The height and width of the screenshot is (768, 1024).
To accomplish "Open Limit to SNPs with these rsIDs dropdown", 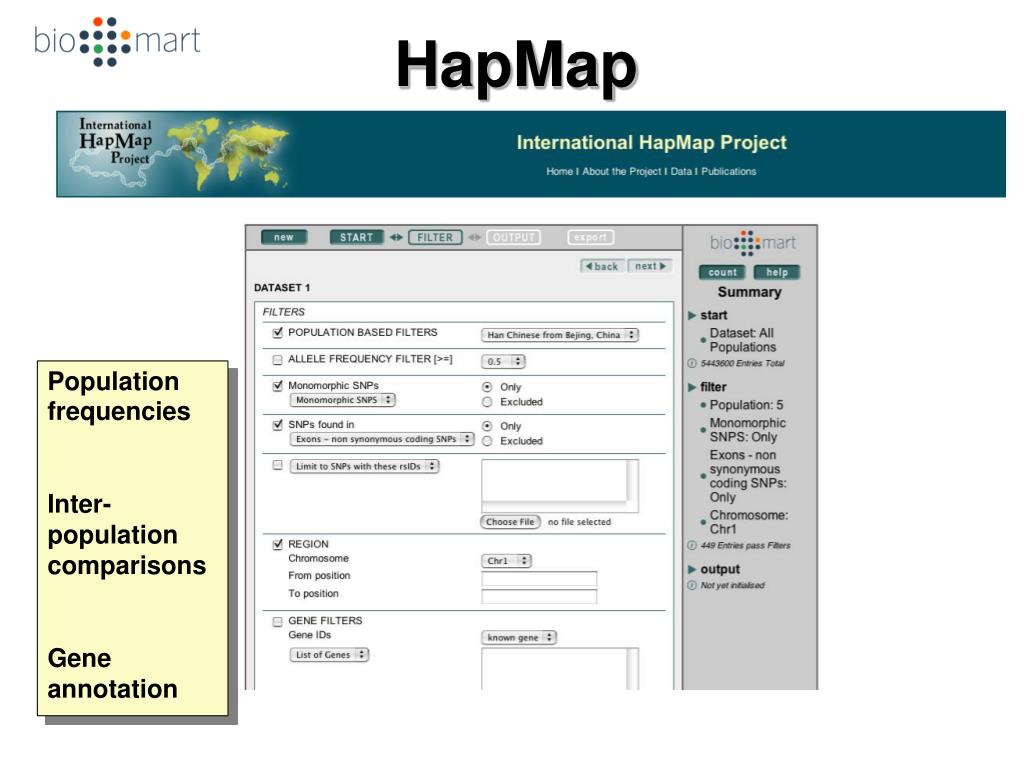I will tap(364, 466).
